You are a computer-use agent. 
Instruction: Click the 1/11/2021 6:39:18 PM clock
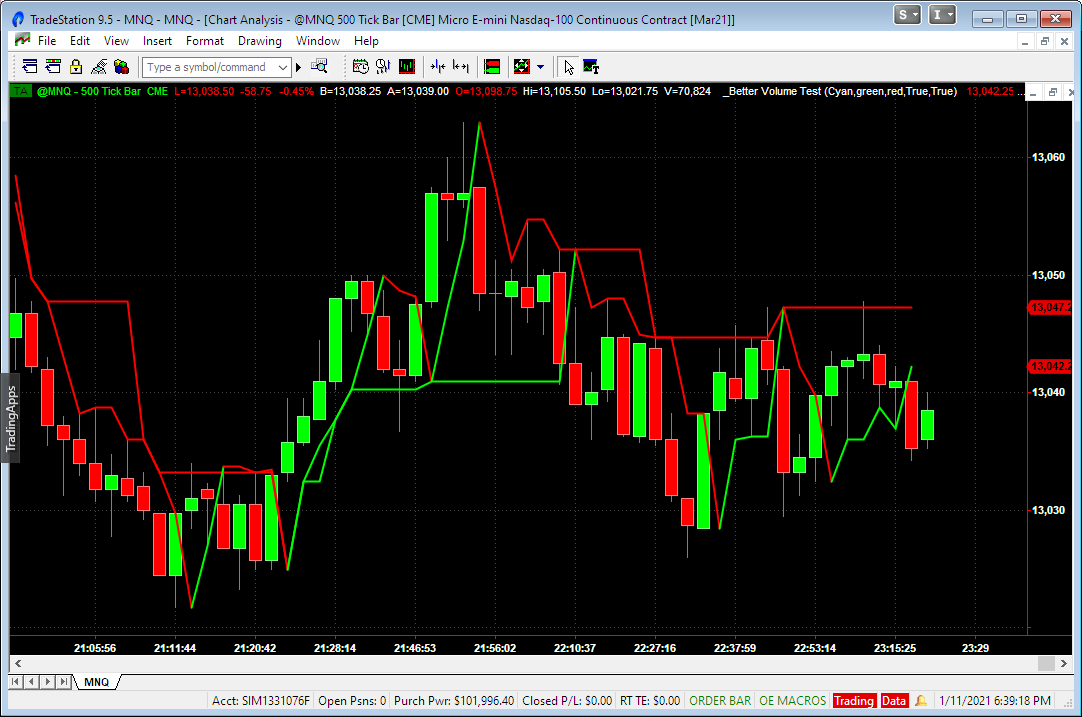tap(995, 700)
